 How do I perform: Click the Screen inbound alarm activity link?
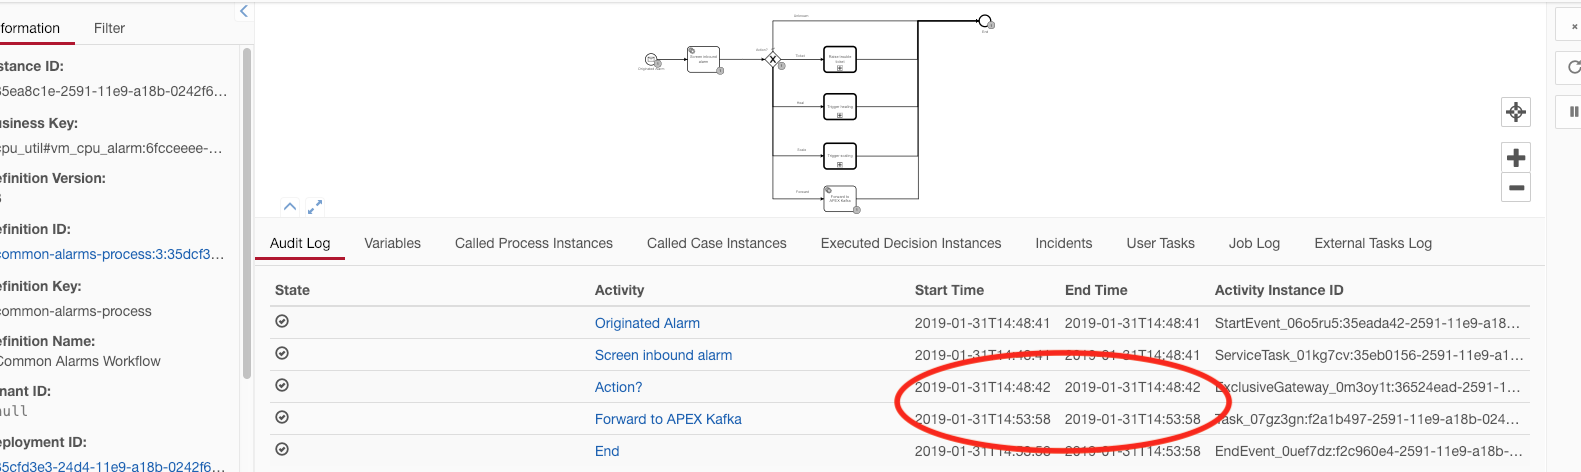(663, 355)
